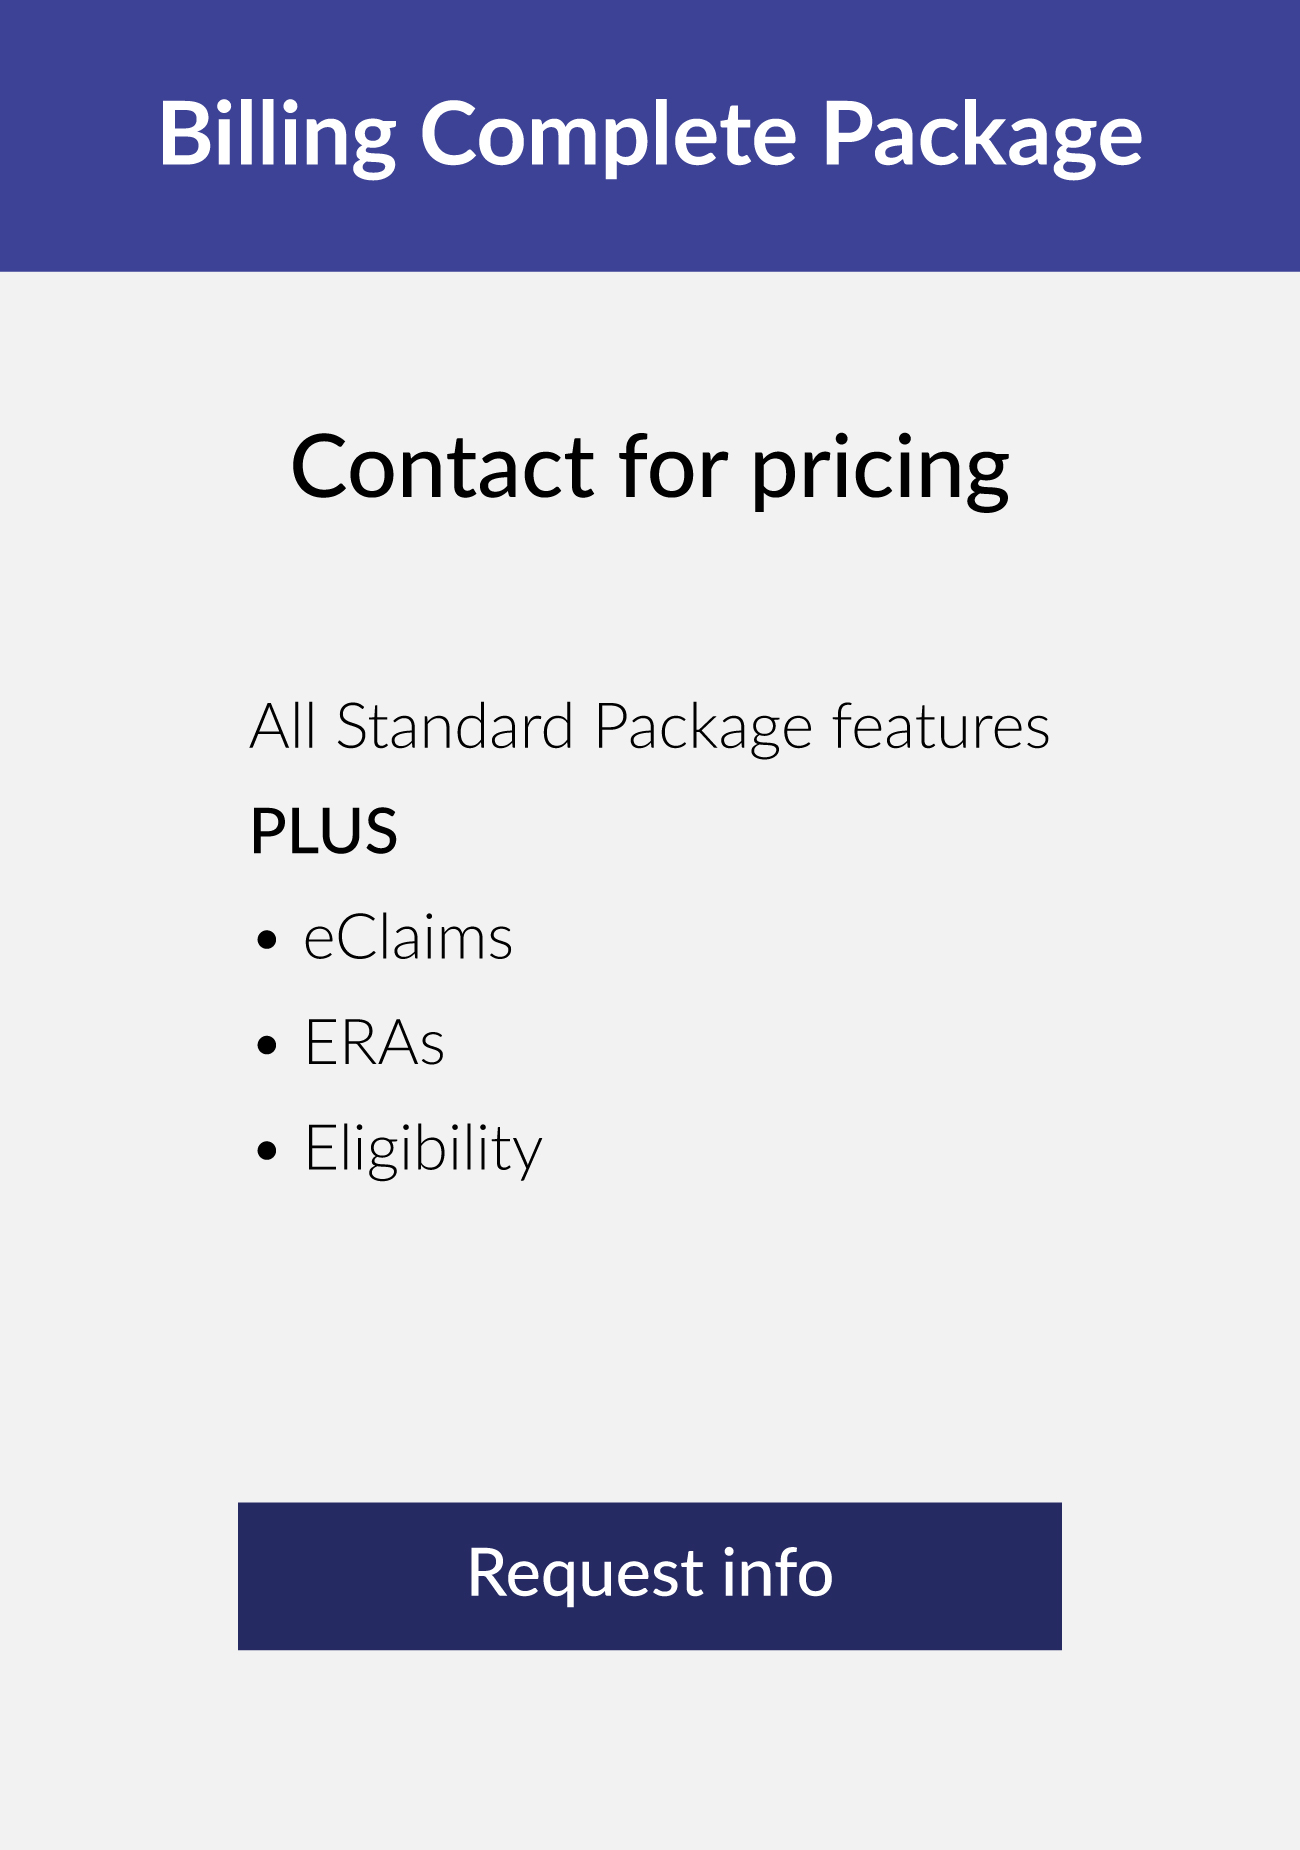Click the word pricing in the subtitle
Screen dimensions: 1300x1850
pyautogui.click(x=880, y=471)
